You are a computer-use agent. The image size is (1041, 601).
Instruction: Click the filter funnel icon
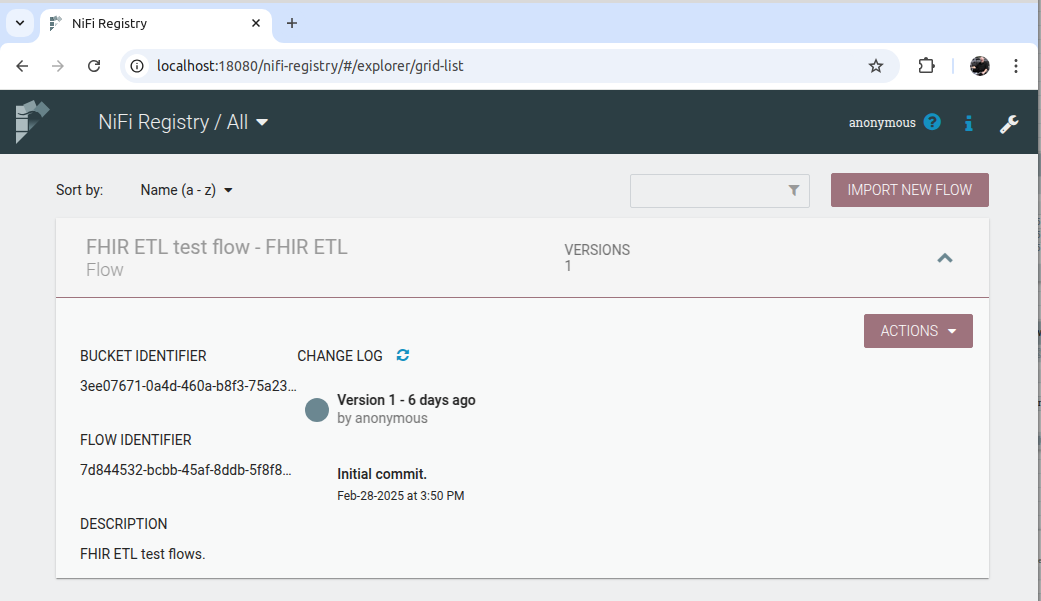793,191
